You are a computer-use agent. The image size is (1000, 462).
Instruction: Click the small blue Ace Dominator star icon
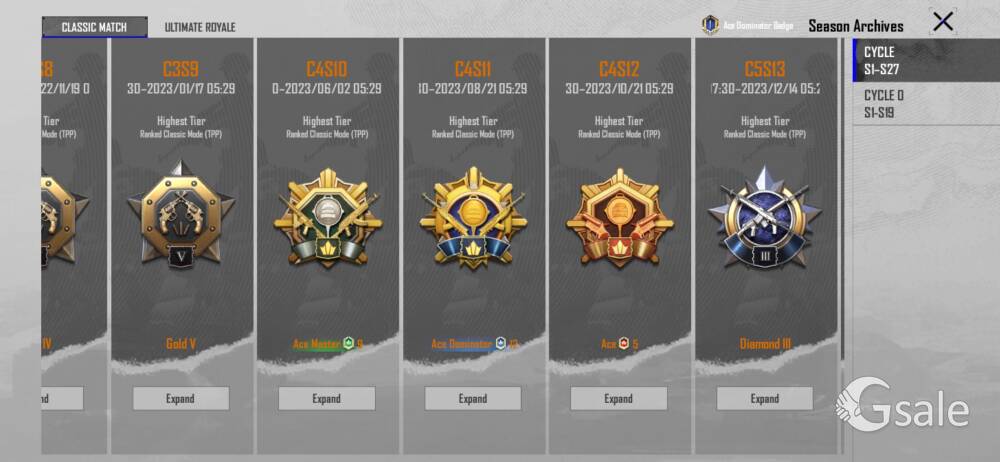coord(501,343)
